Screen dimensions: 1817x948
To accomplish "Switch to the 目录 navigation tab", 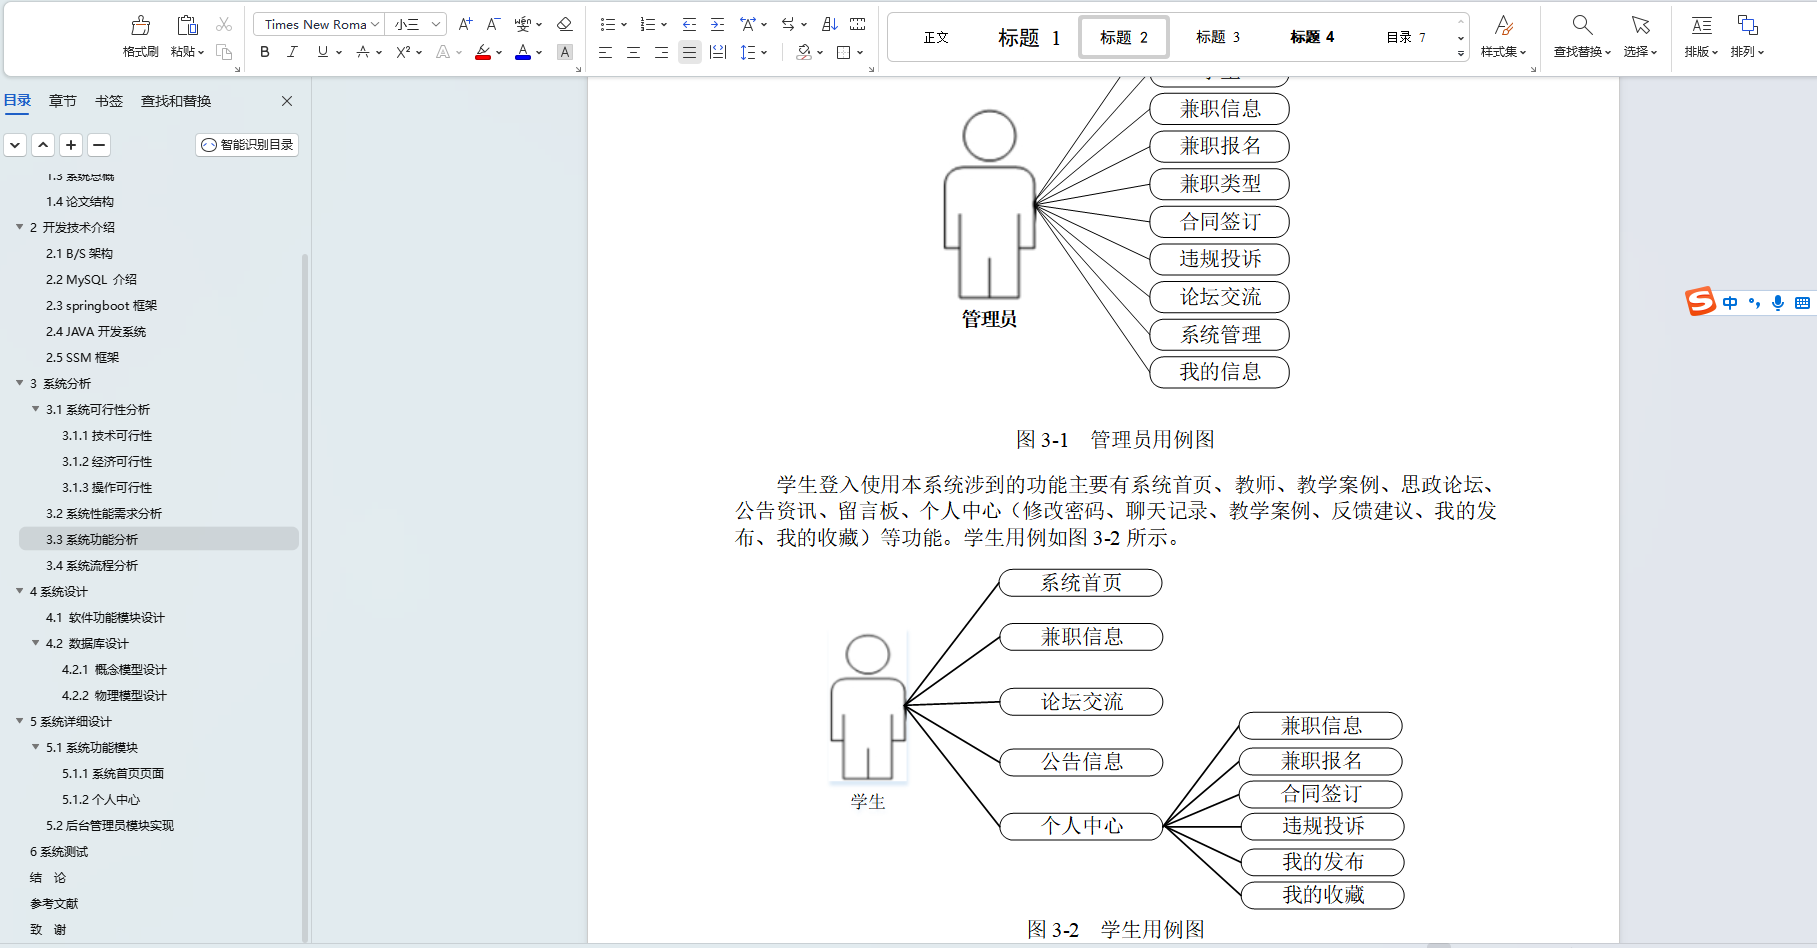I will [18, 101].
